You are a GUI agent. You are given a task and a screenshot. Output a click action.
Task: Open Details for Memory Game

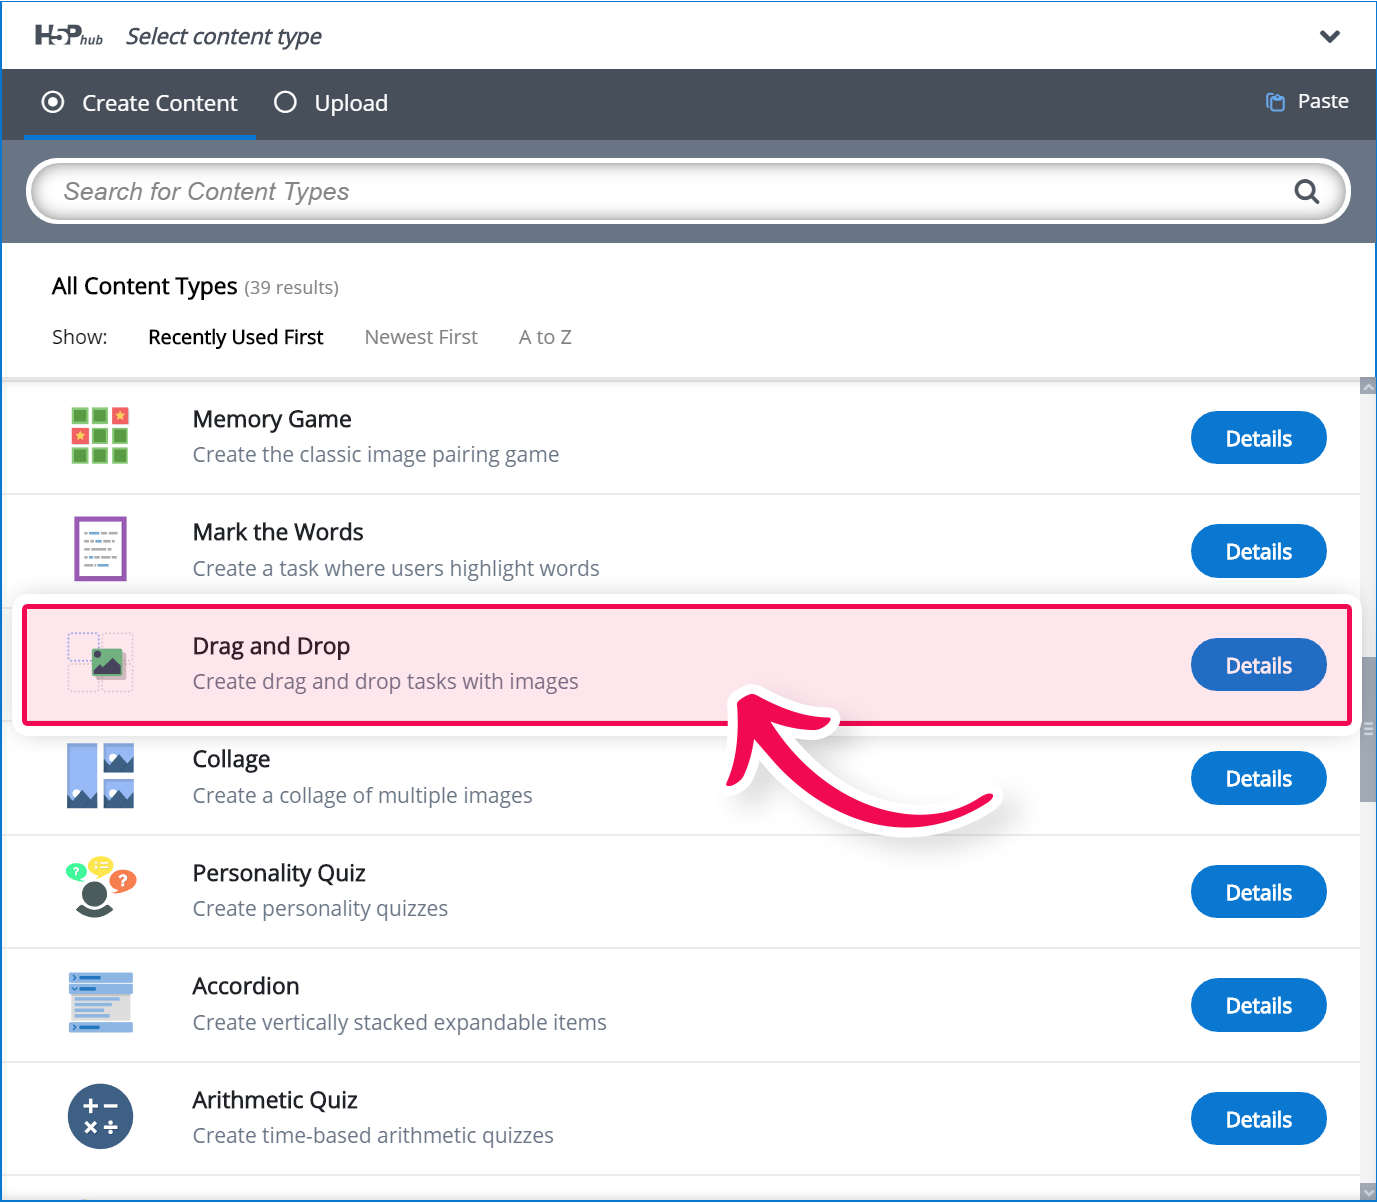[x=1258, y=438]
